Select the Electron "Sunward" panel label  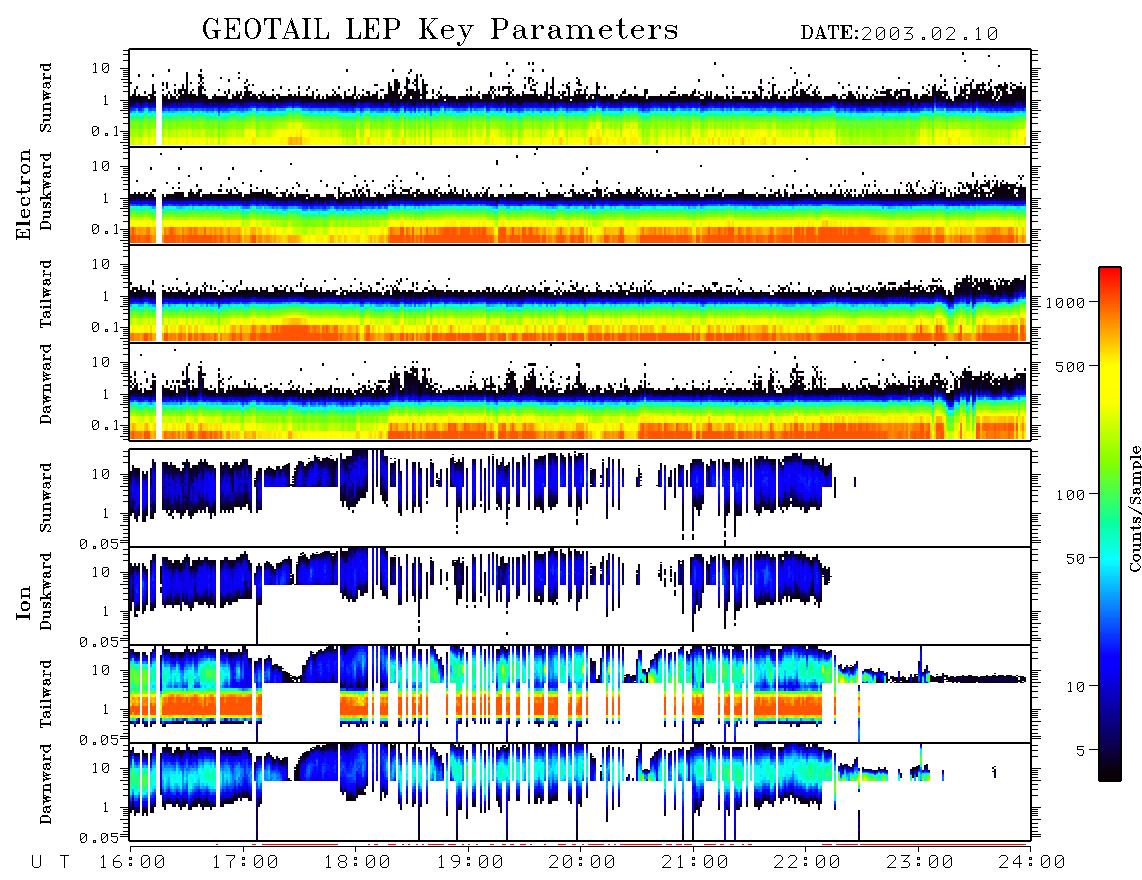point(46,98)
